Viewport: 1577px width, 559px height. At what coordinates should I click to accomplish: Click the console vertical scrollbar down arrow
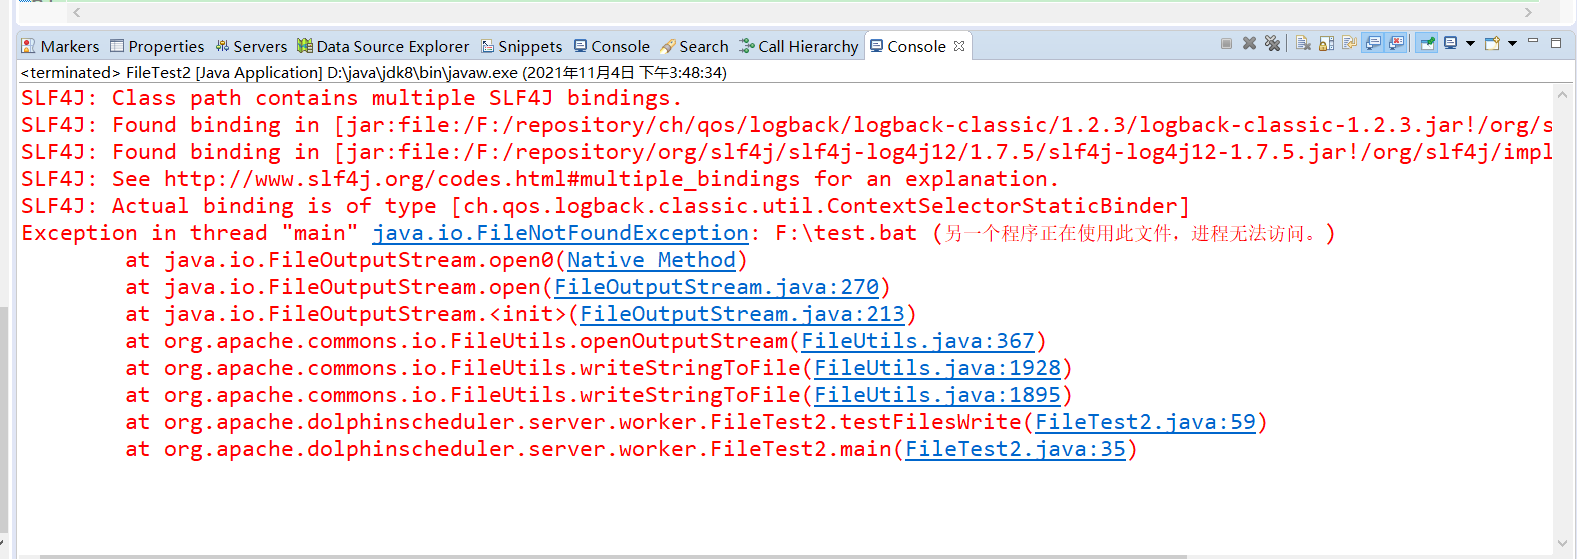1563,545
